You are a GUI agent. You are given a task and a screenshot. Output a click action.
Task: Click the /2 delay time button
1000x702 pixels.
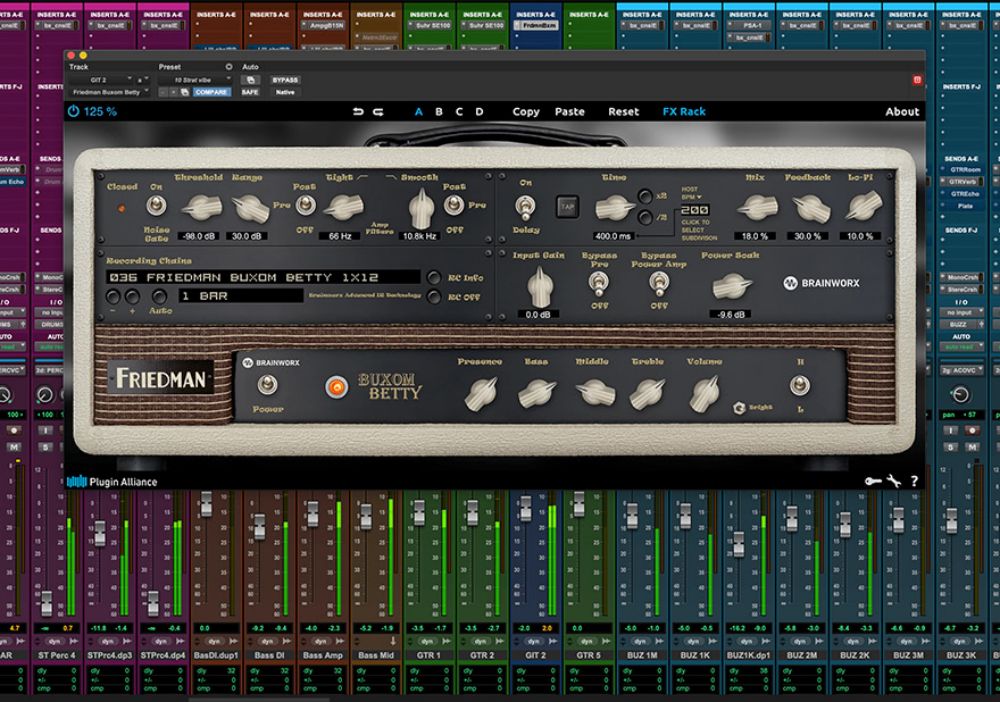coord(645,218)
